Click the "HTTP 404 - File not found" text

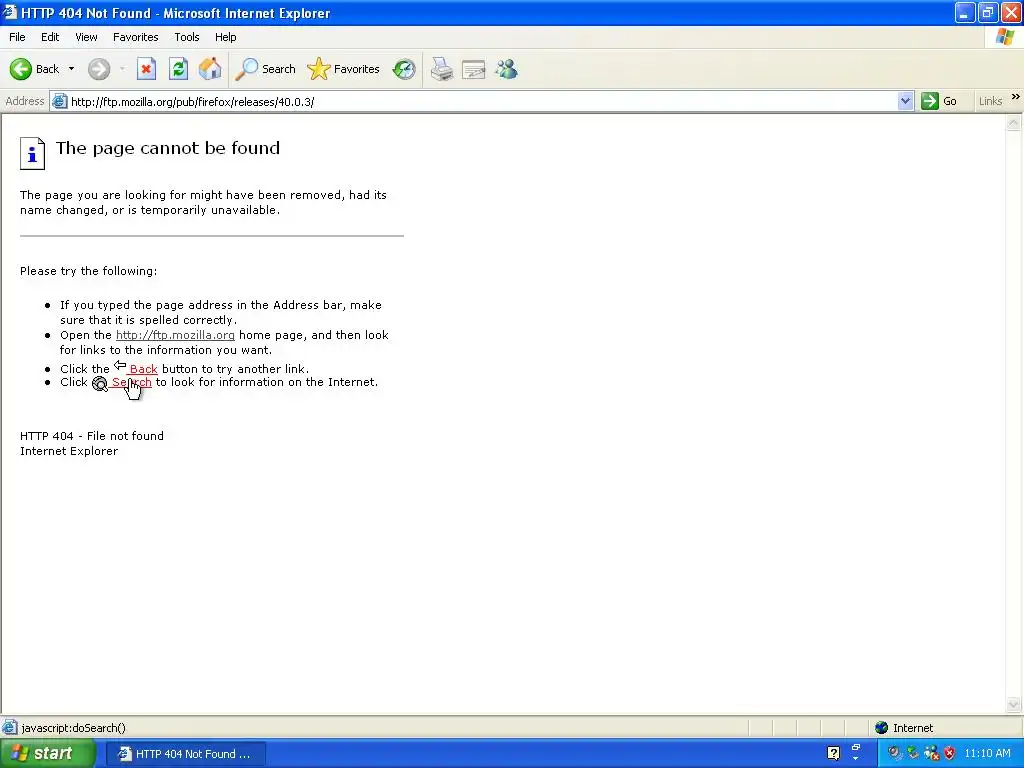tap(91, 436)
